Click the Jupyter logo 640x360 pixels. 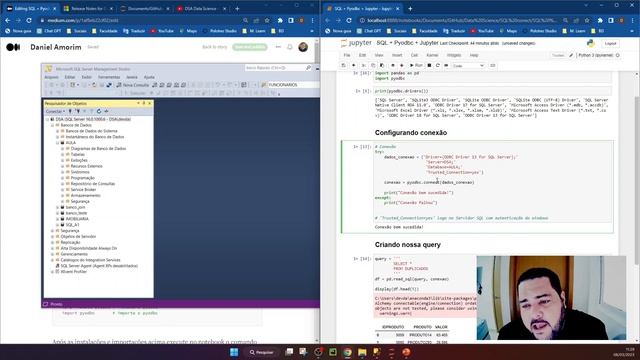(356, 43)
